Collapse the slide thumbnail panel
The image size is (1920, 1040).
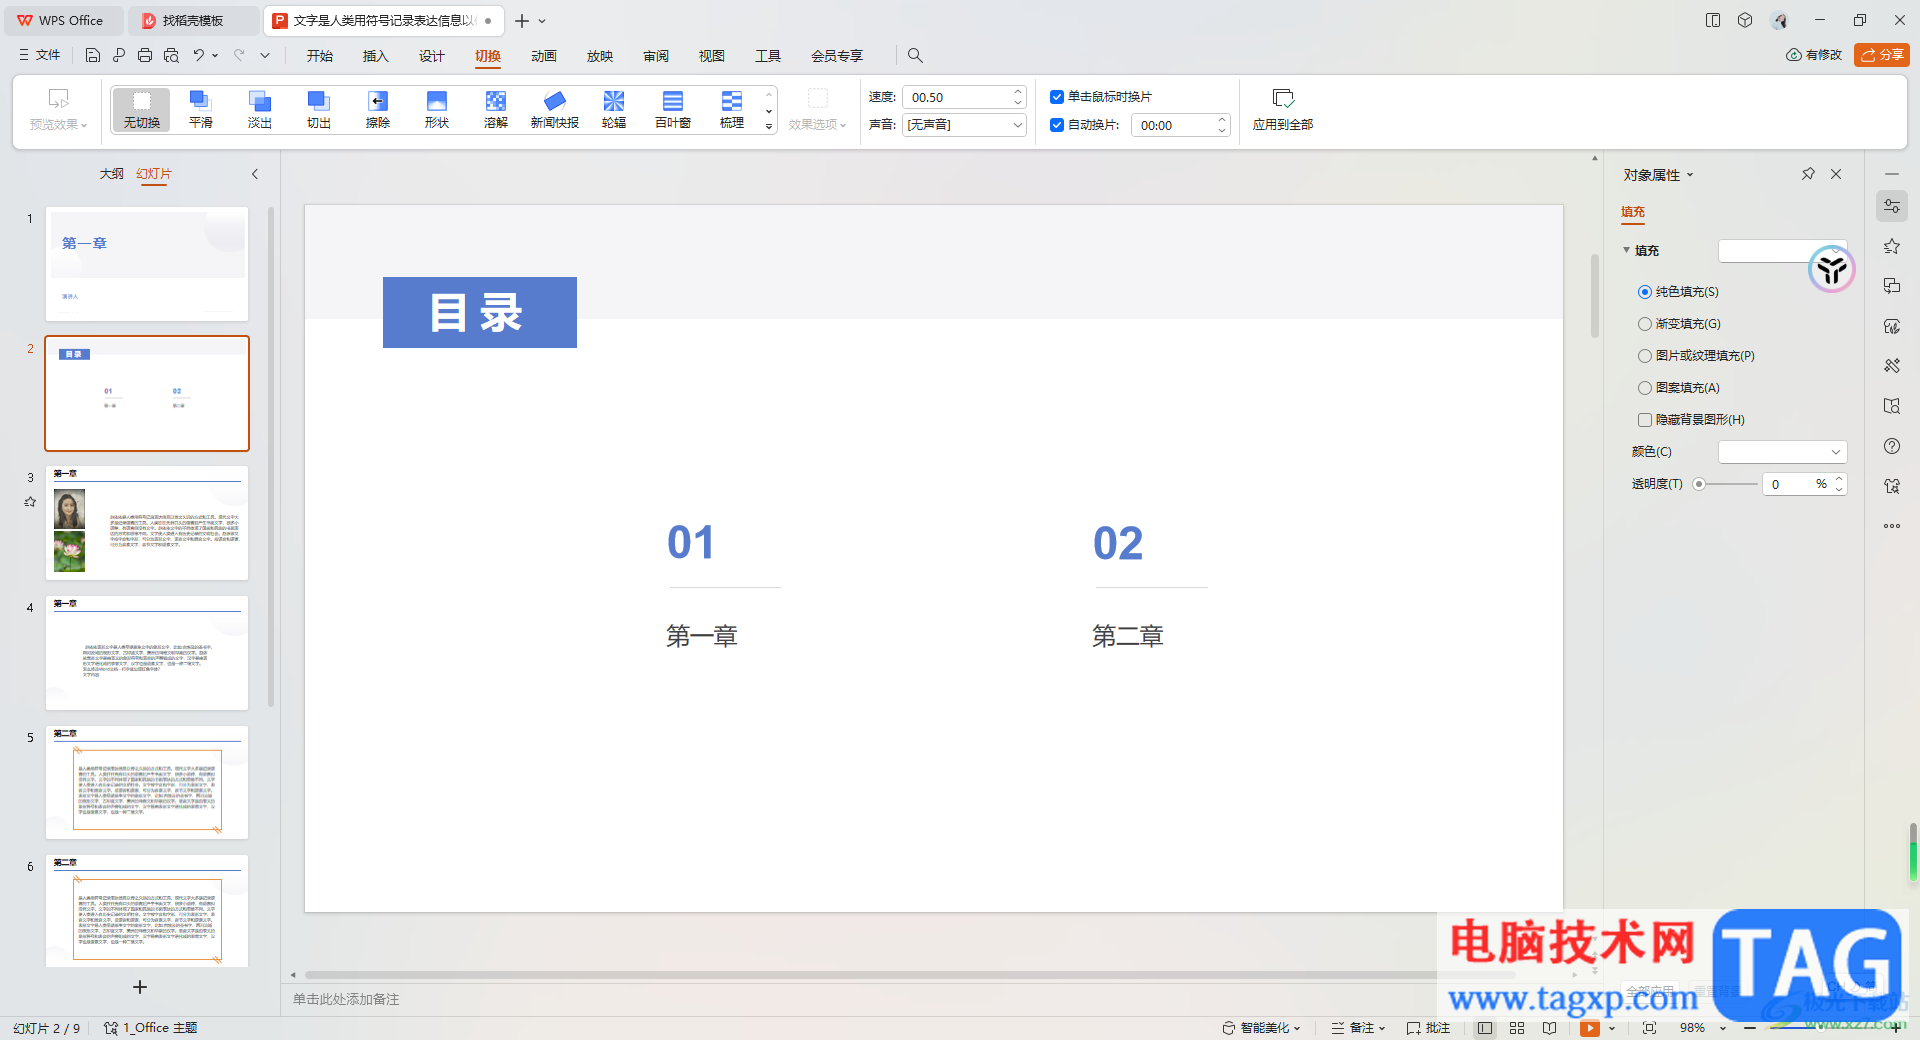coord(255,174)
